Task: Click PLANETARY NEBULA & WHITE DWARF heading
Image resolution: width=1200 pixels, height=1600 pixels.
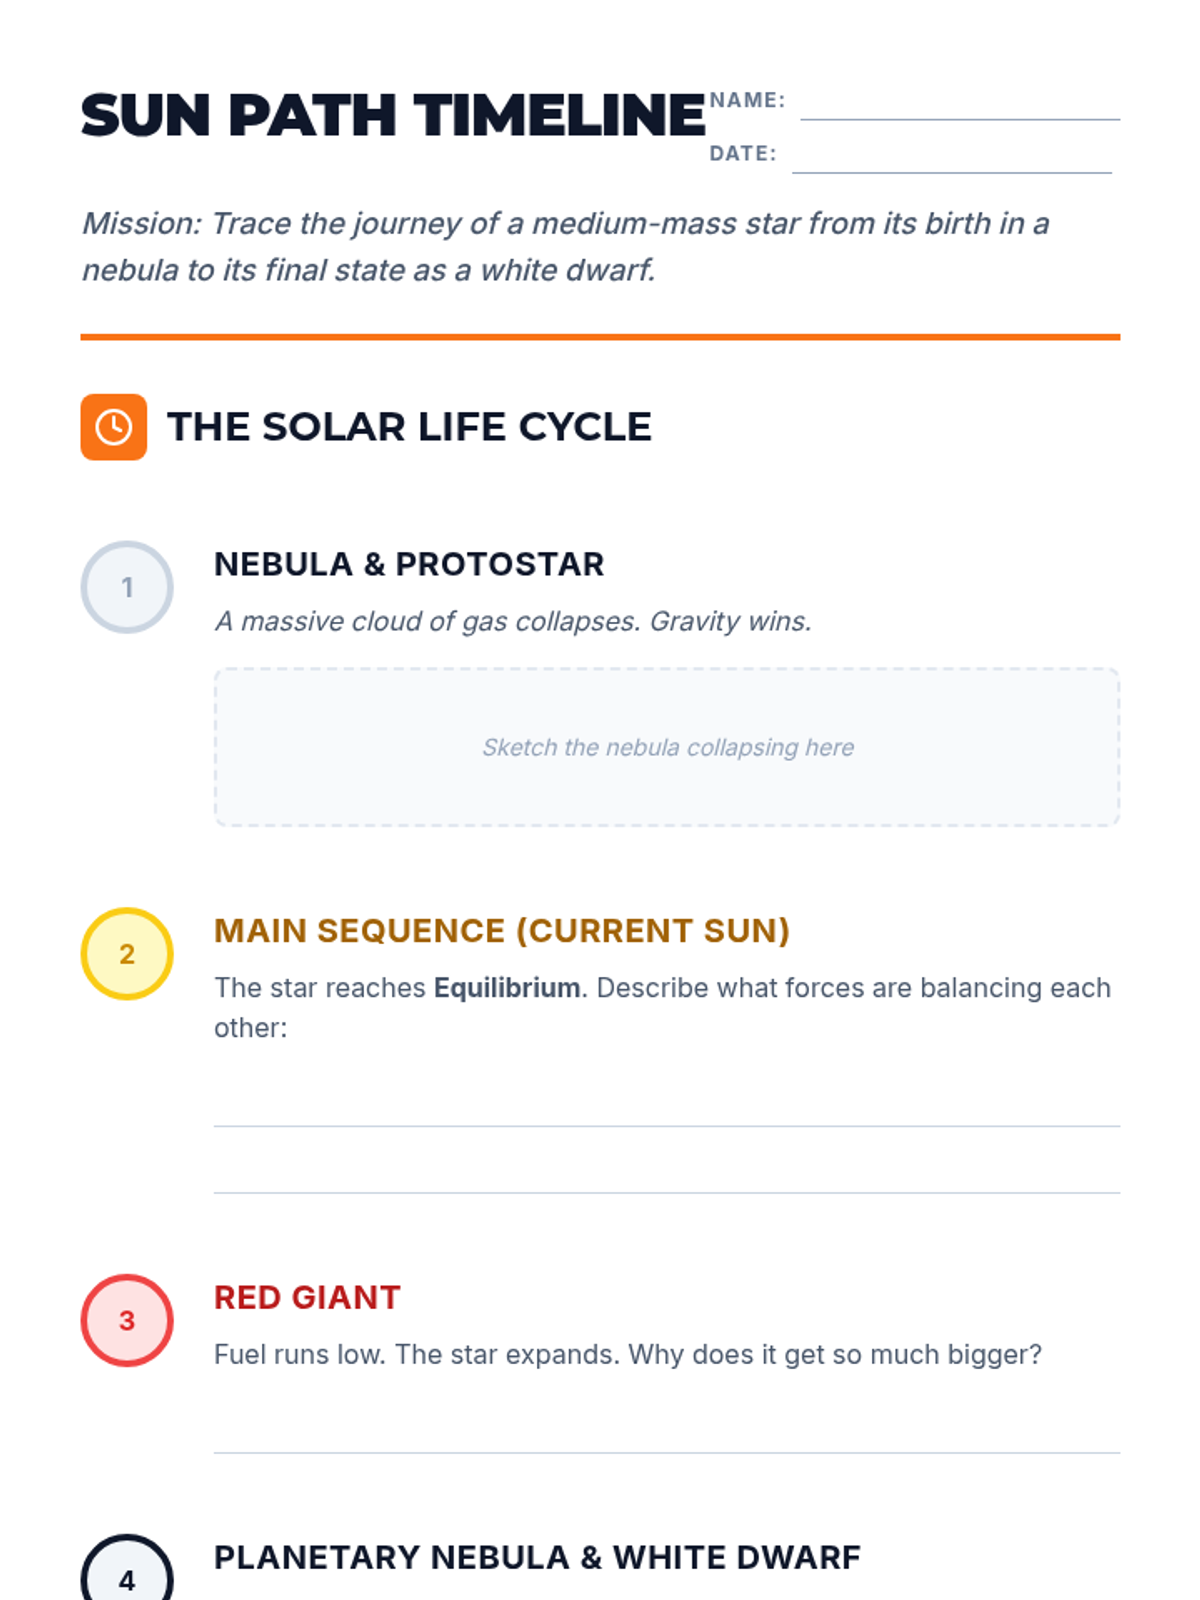Action: [x=537, y=1557]
